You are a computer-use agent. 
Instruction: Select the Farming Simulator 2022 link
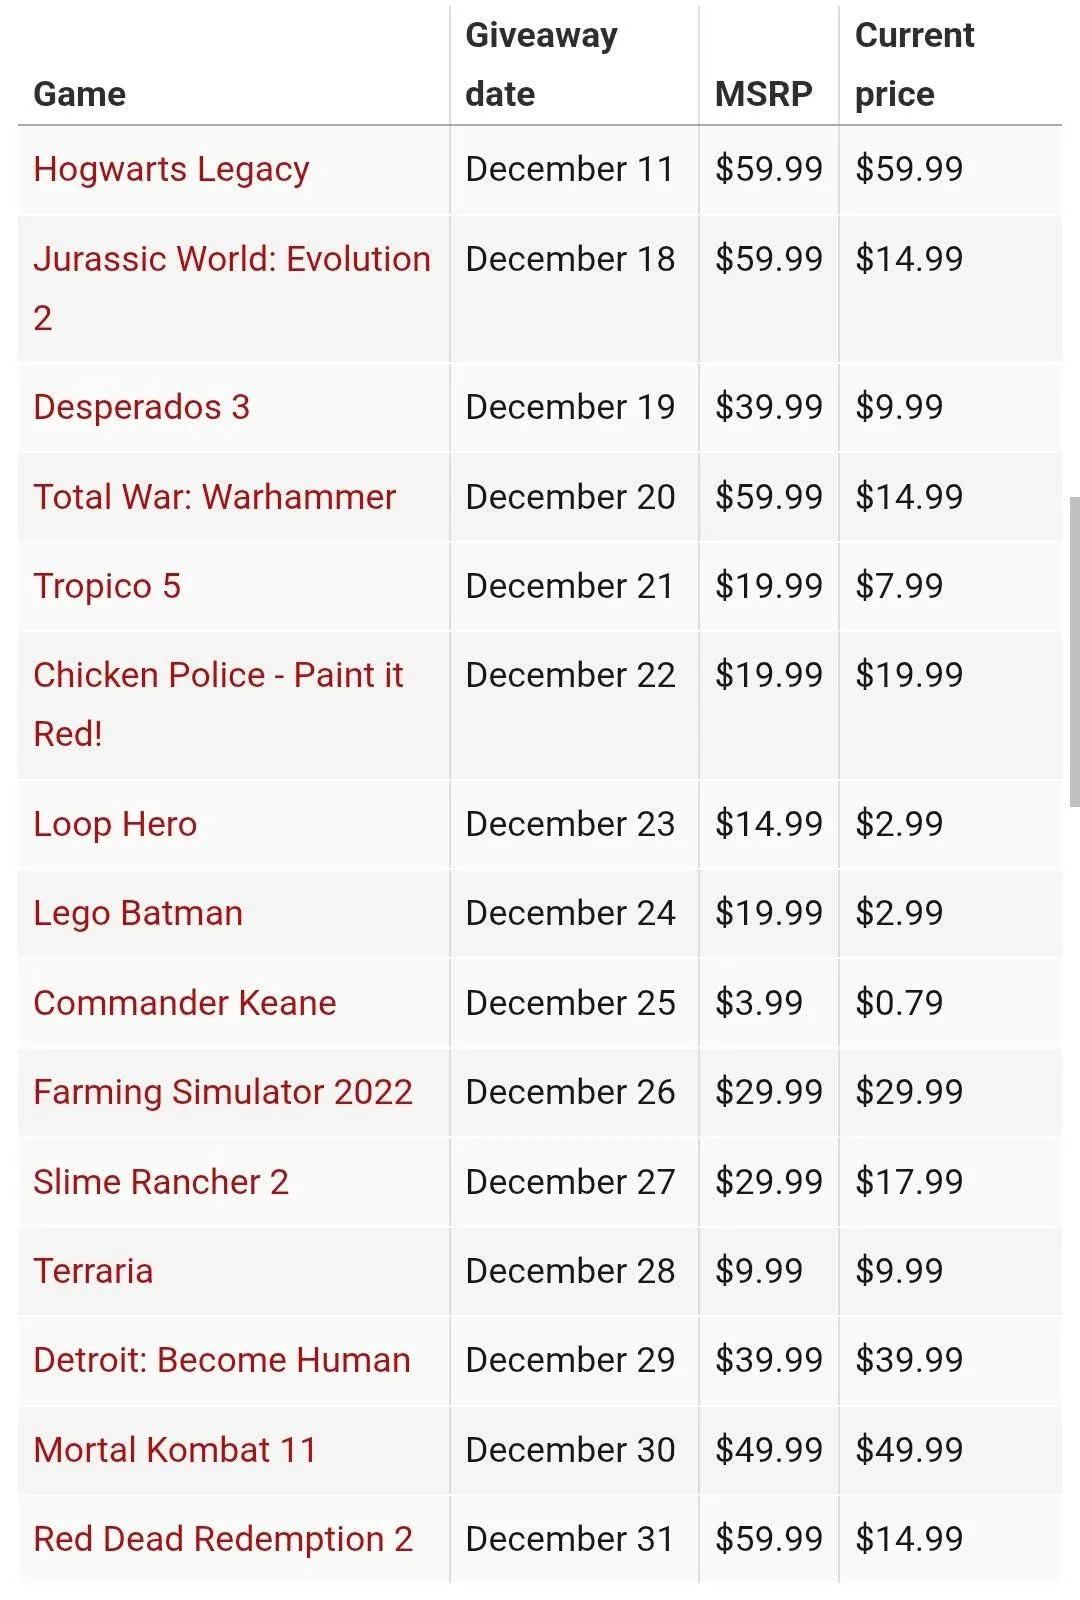(x=222, y=1092)
